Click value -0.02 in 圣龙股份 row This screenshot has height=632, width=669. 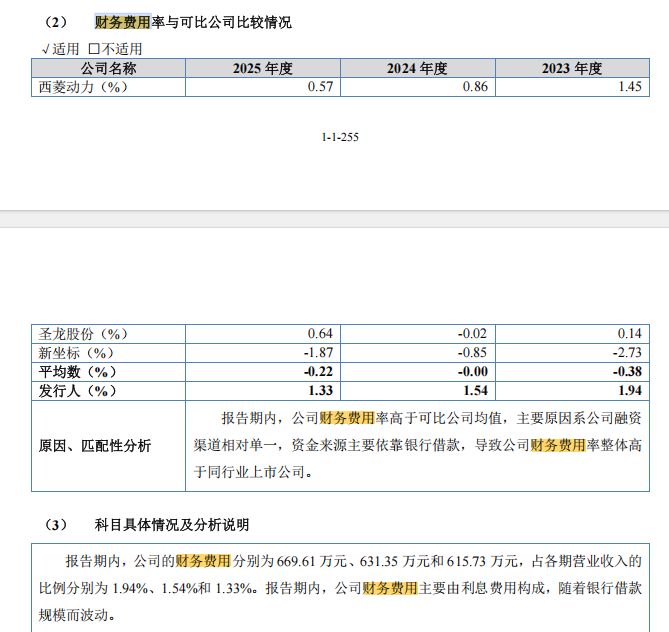472,333
